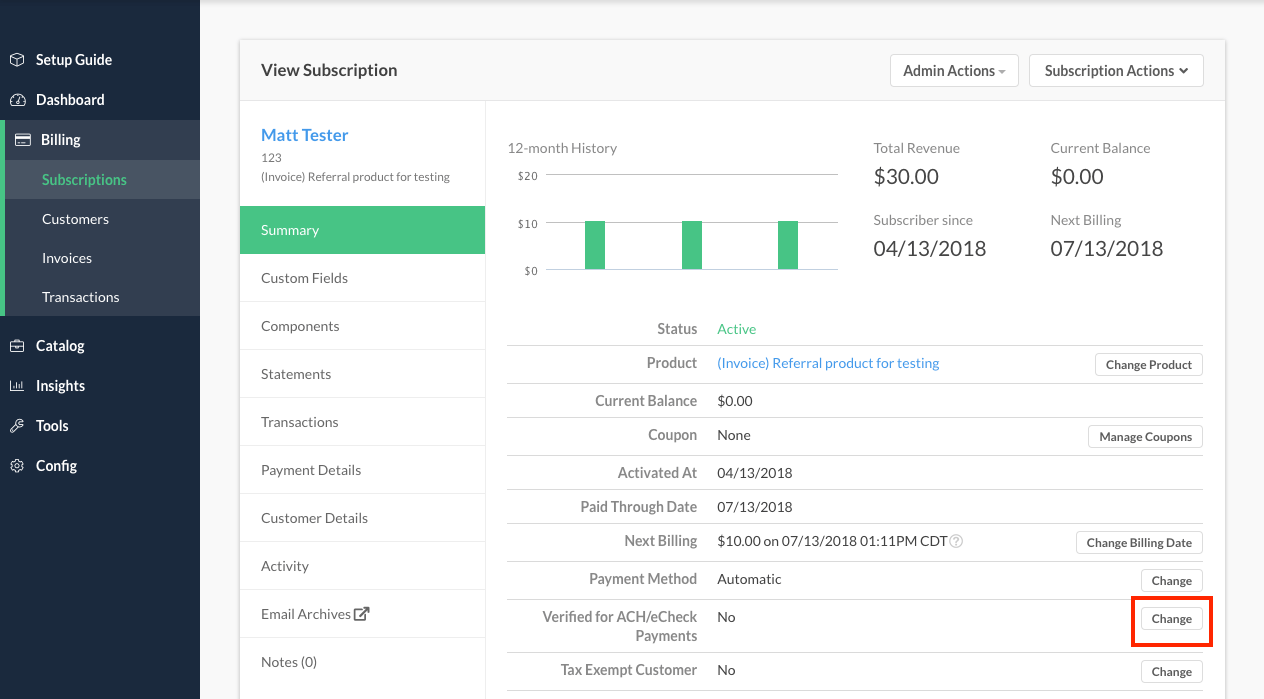Click the Next Billing 07/13/2018 header value
The height and width of the screenshot is (699, 1264).
pos(1107,249)
